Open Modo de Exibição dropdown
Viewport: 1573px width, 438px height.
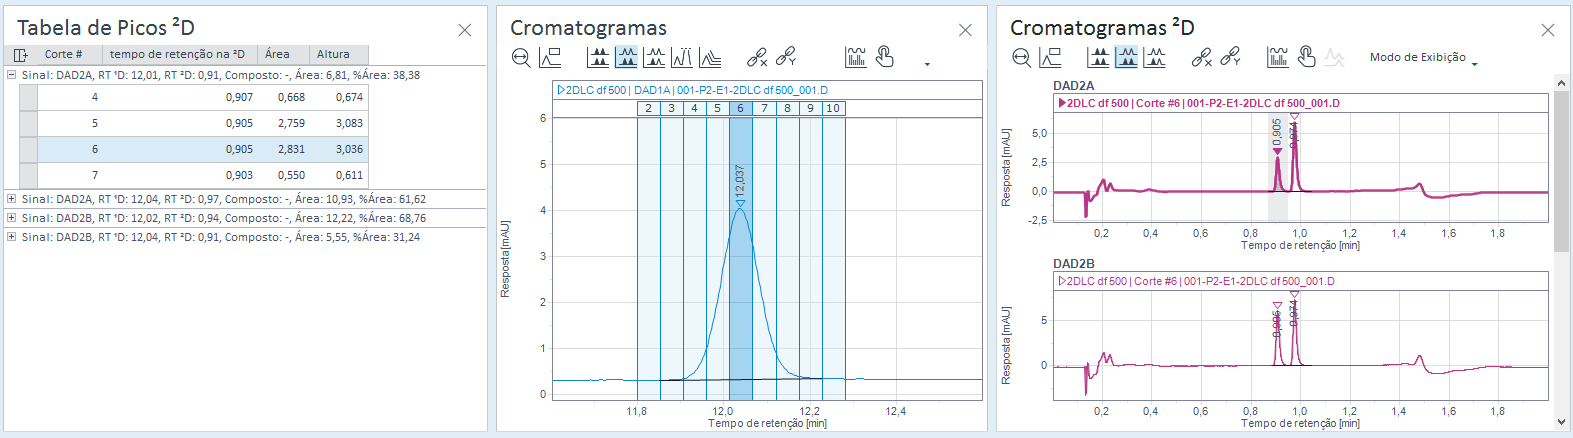(1424, 58)
